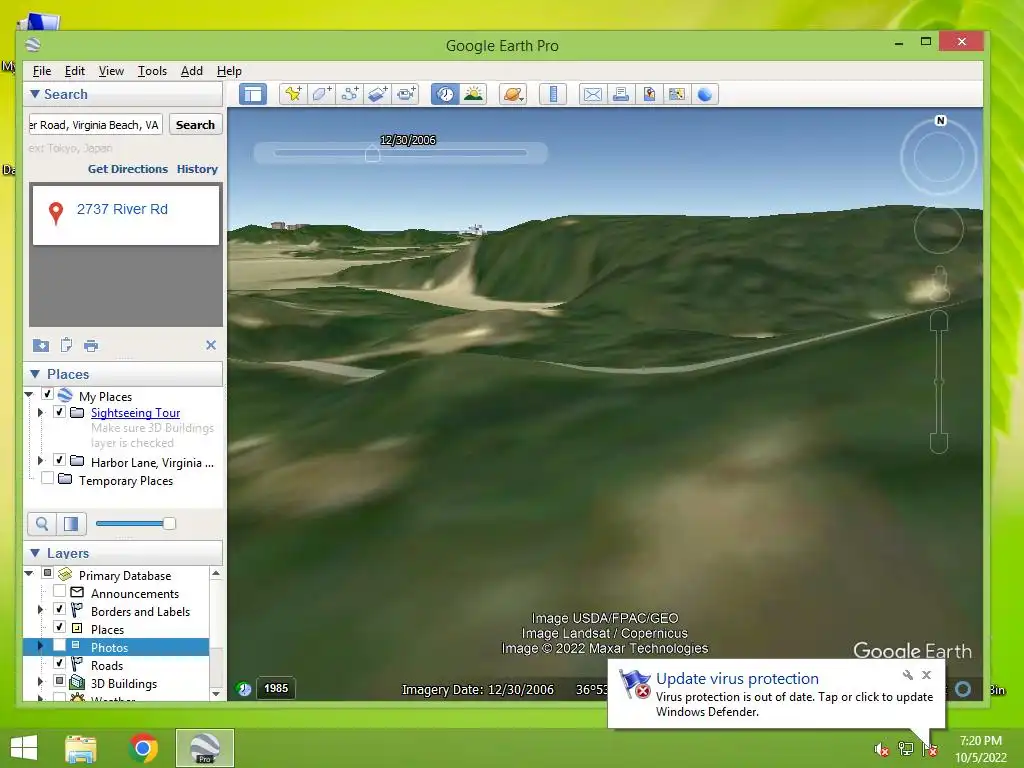
Task: Add a placemark with the pushpin icon
Action: 293,94
